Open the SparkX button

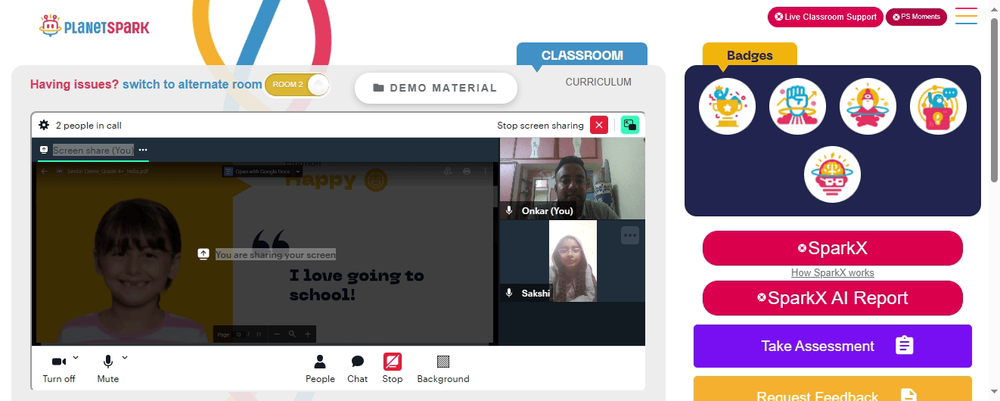(x=832, y=248)
